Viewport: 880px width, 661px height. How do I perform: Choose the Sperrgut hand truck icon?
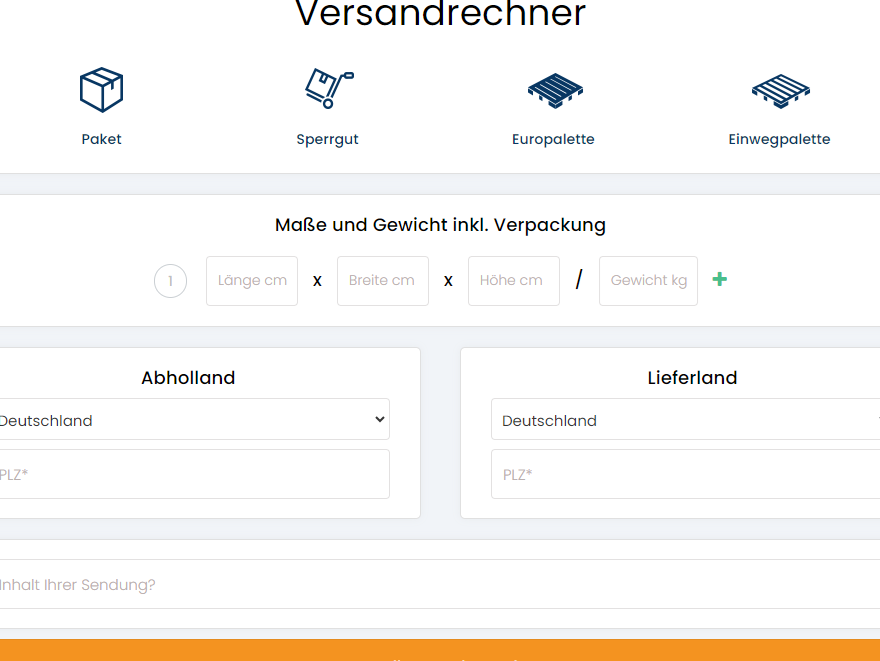[328, 89]
